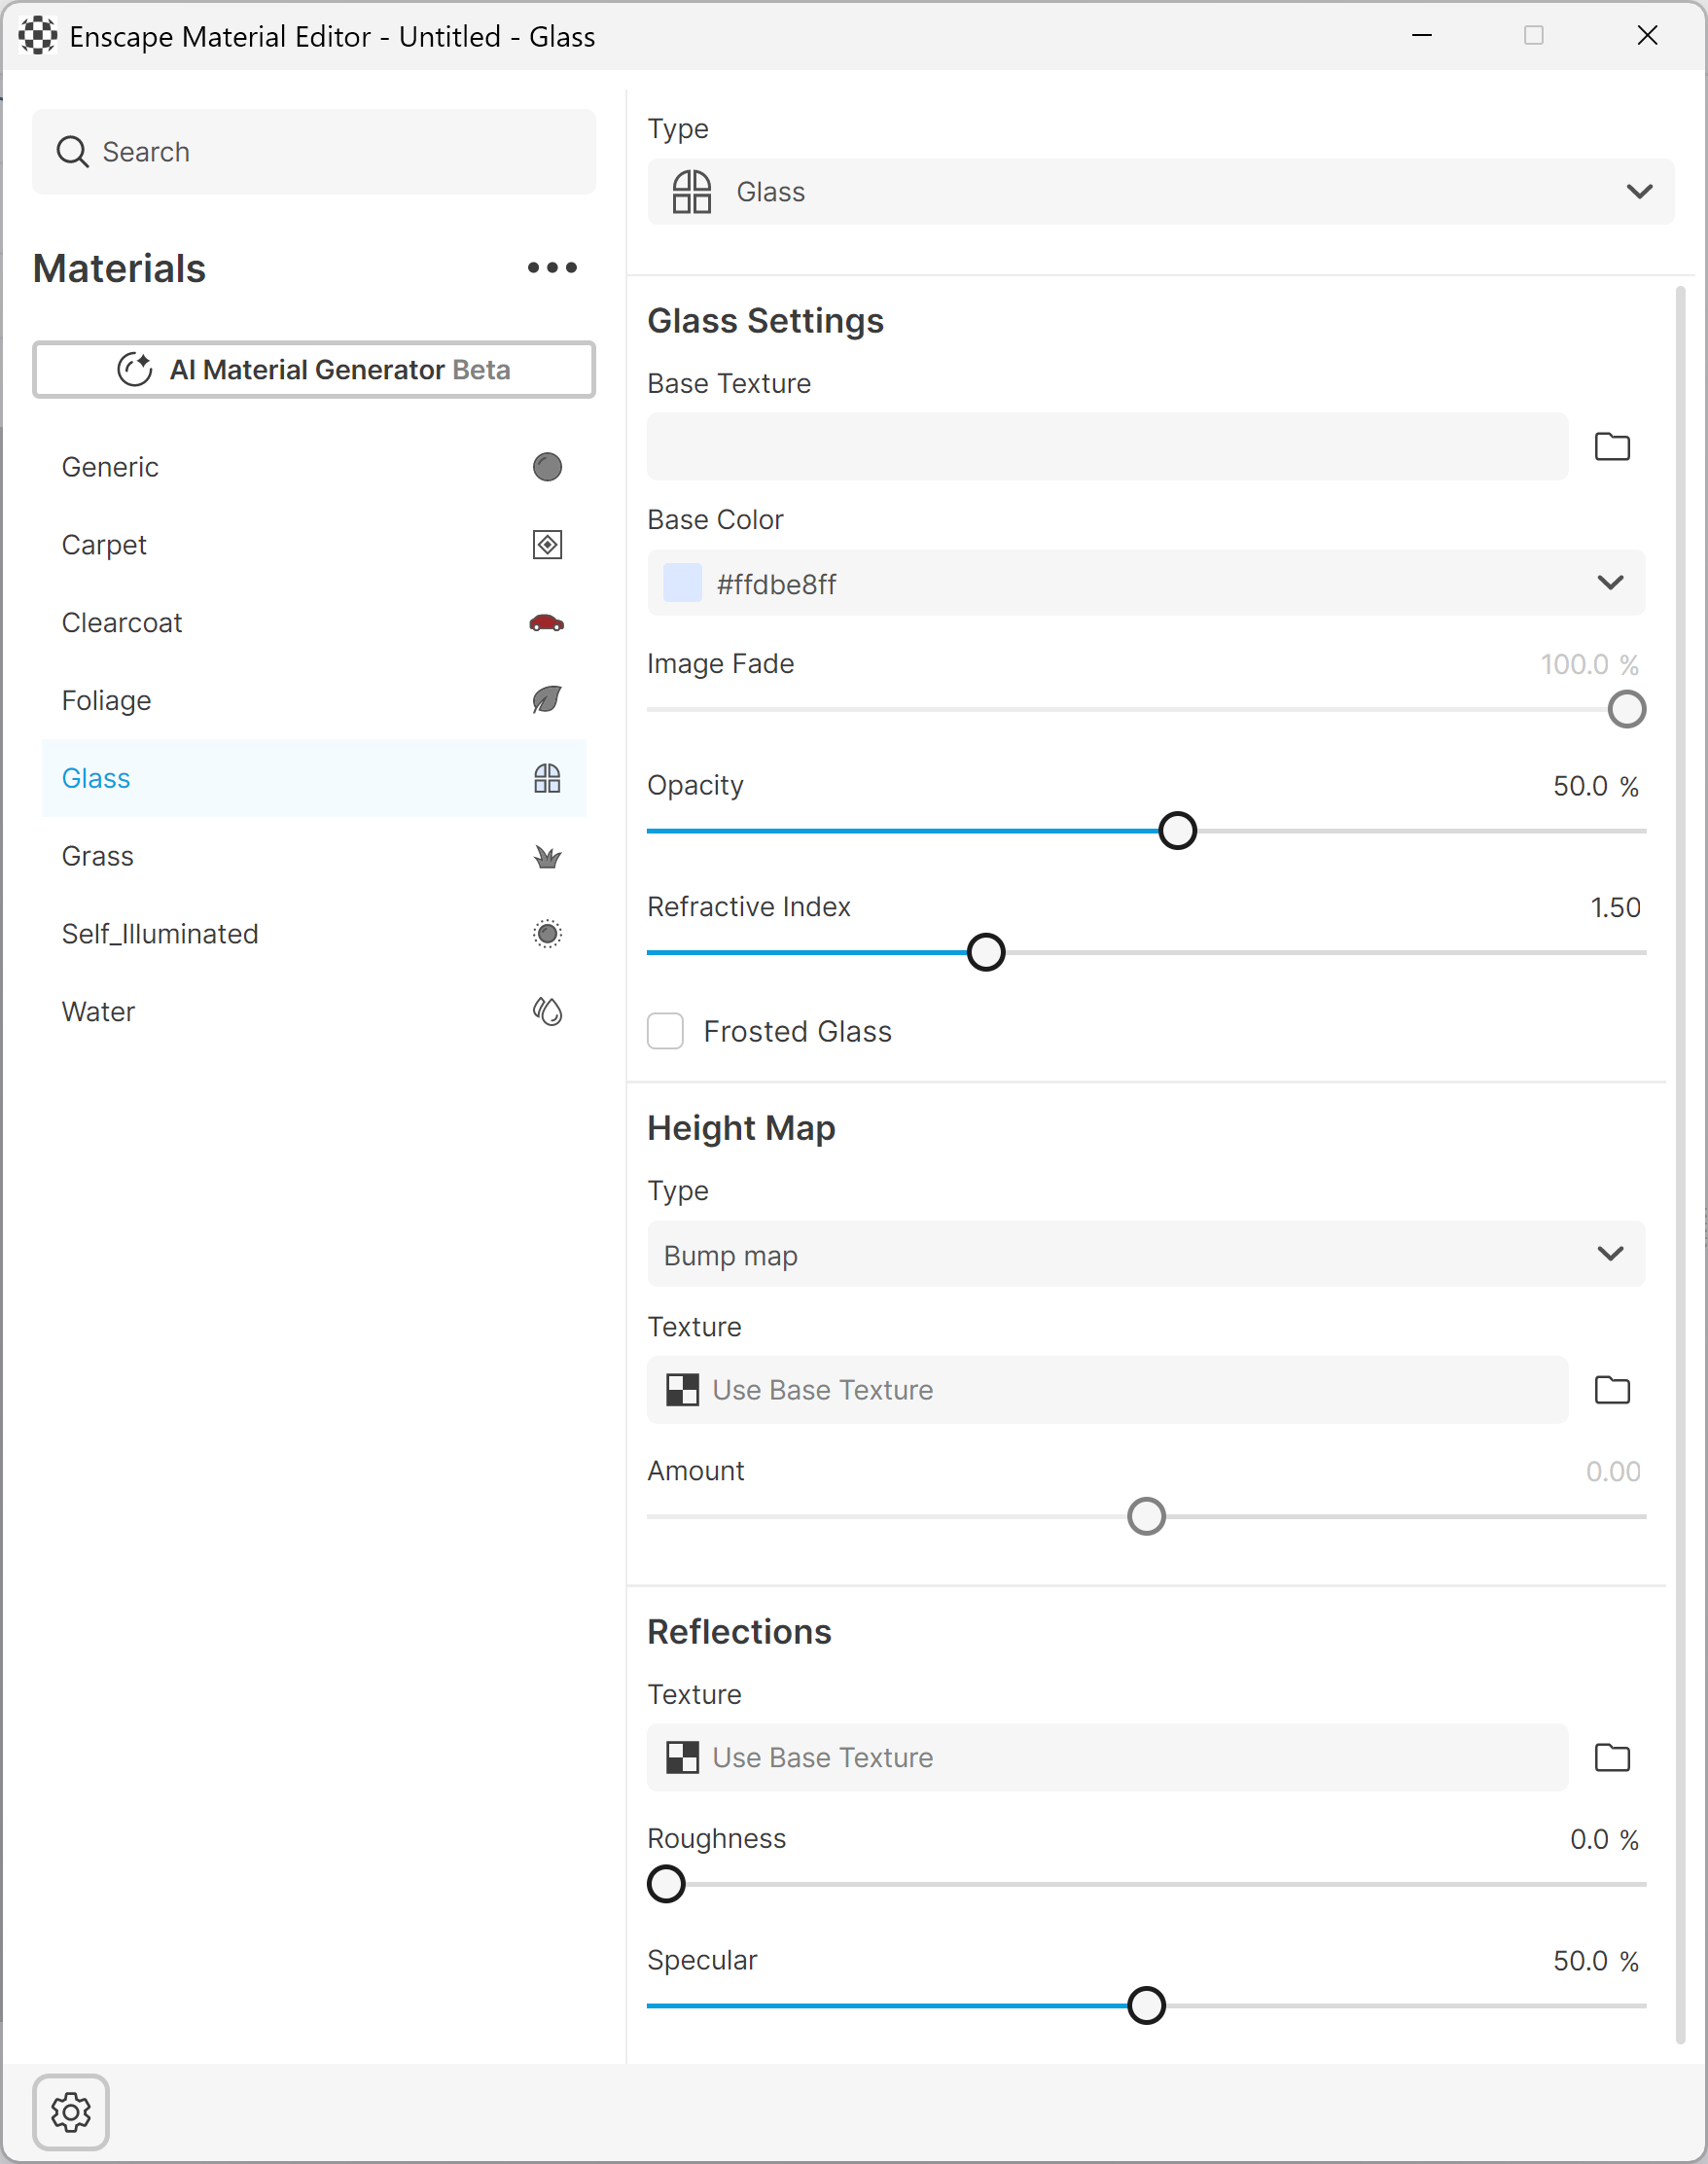Click the Reflections Use Base Texture field
The width and height of the screenshot is (1708, 2164).
(x=1107, y=1758)
